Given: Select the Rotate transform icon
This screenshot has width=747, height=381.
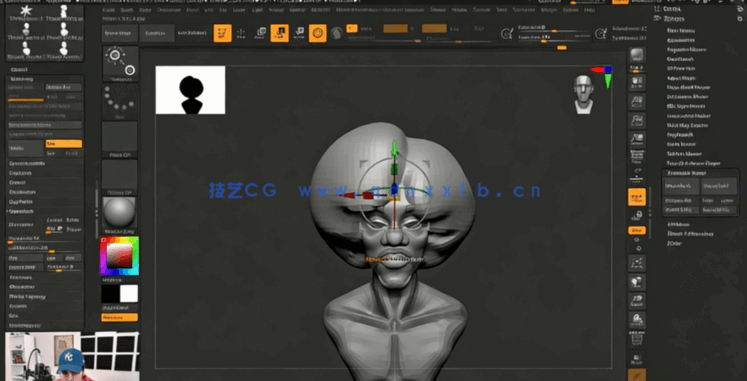Looking at the screenshot, I should pyautogui.click(x=299, y=33).
